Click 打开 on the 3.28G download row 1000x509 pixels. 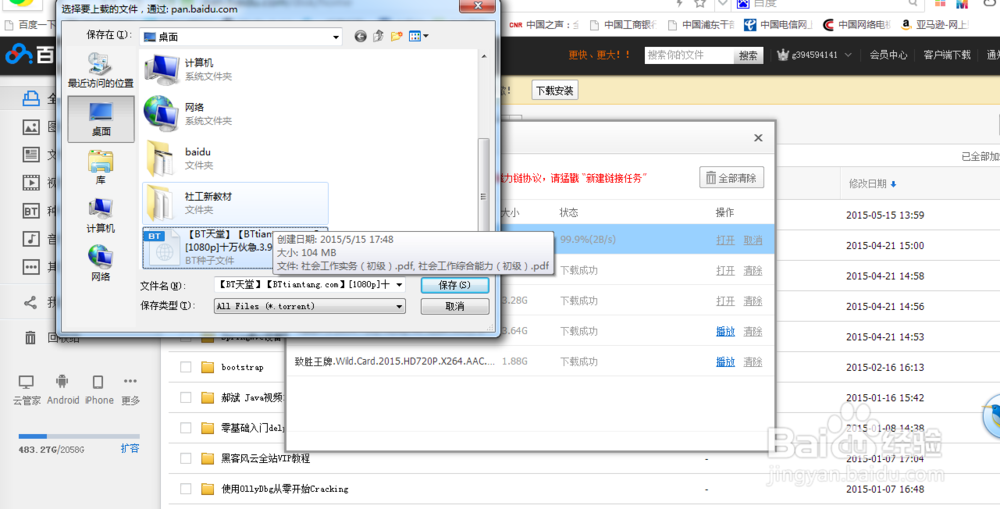pos(725,301)
